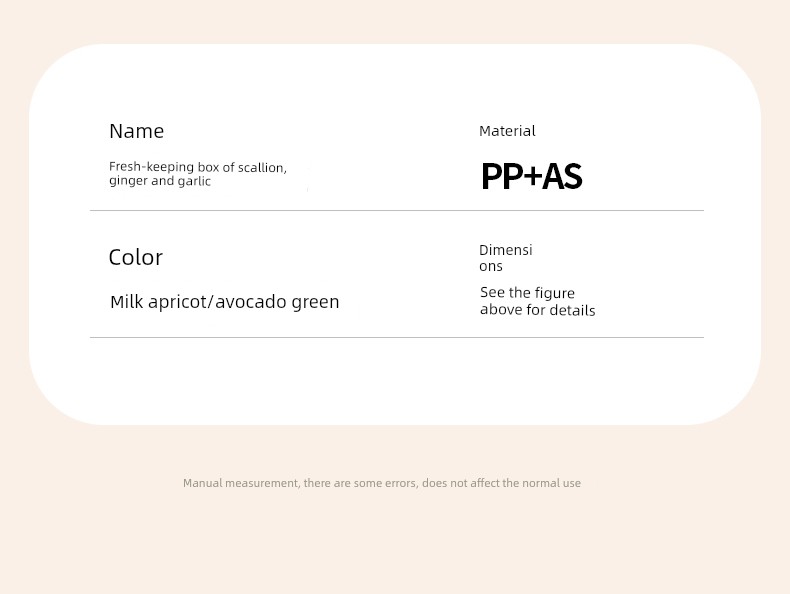790x594 pixels.
Task: Click the "above for details" text line
Action: pyautogui.click(x=538, y=310)
